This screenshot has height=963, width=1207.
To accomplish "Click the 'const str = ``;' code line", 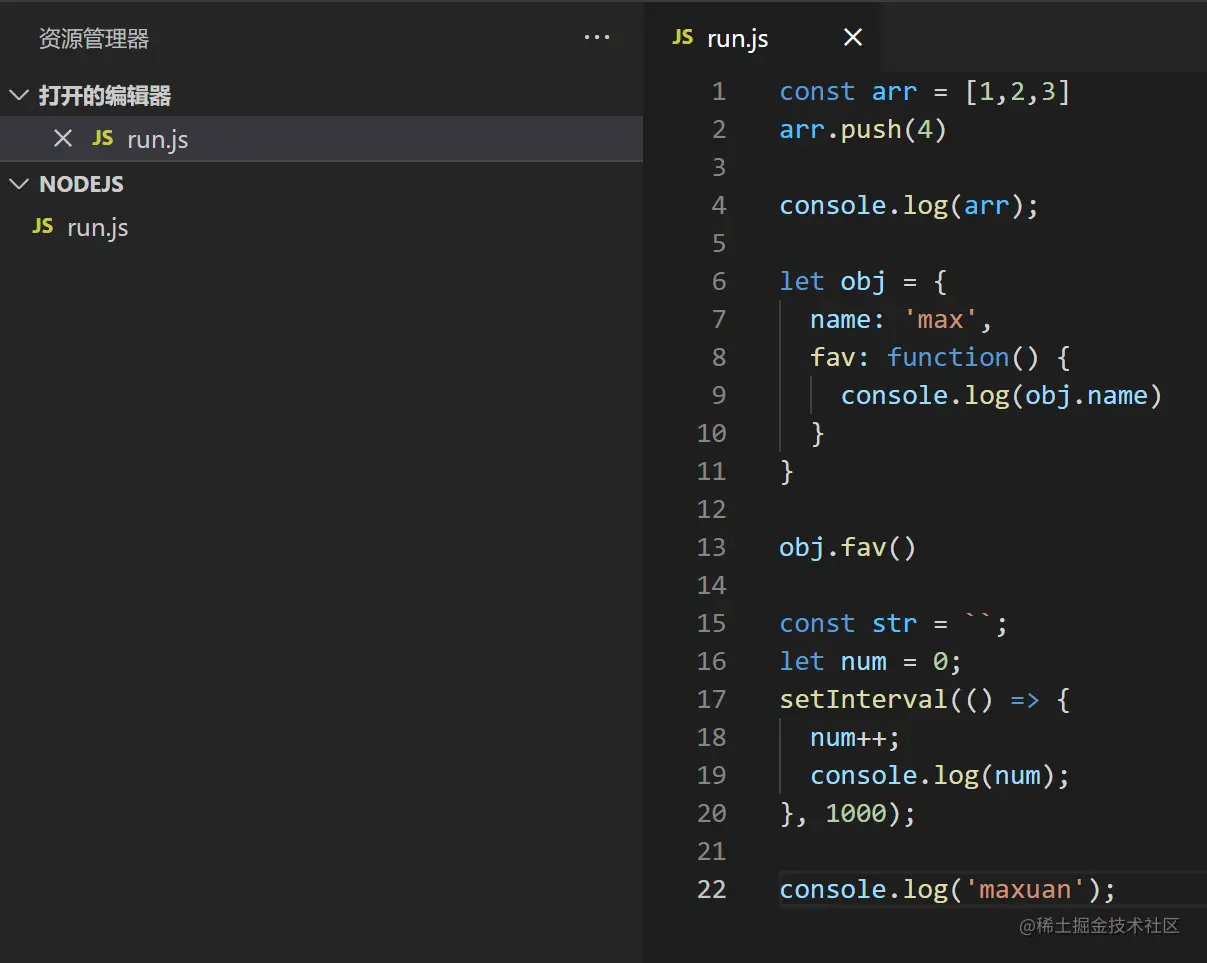I will tap(894, 624).
